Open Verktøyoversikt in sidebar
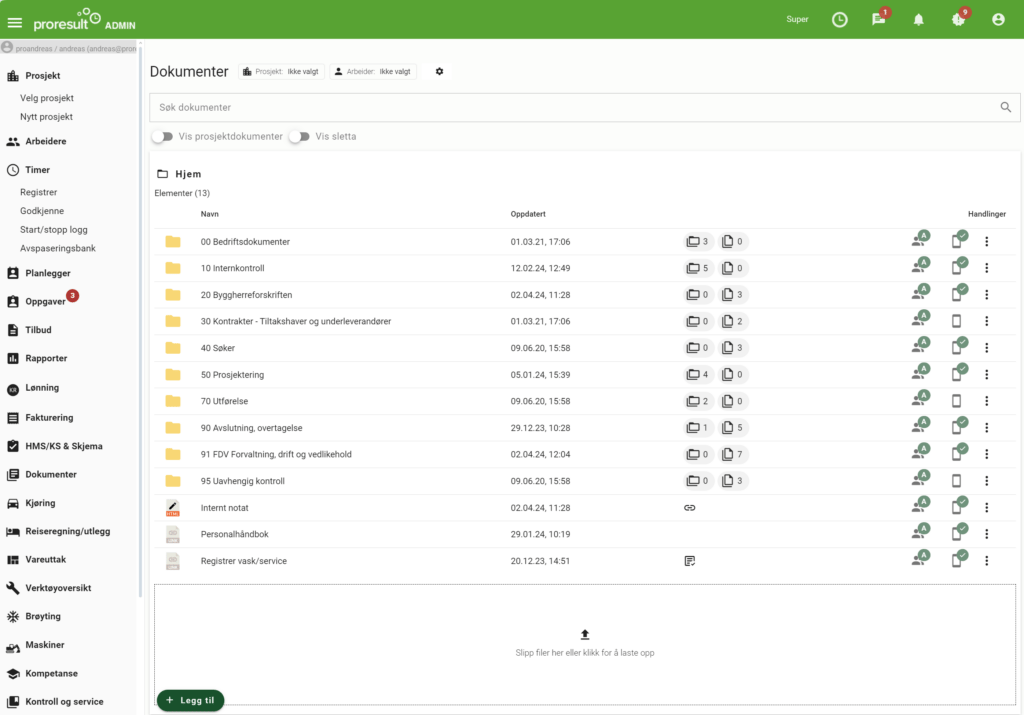 point(58,588)
